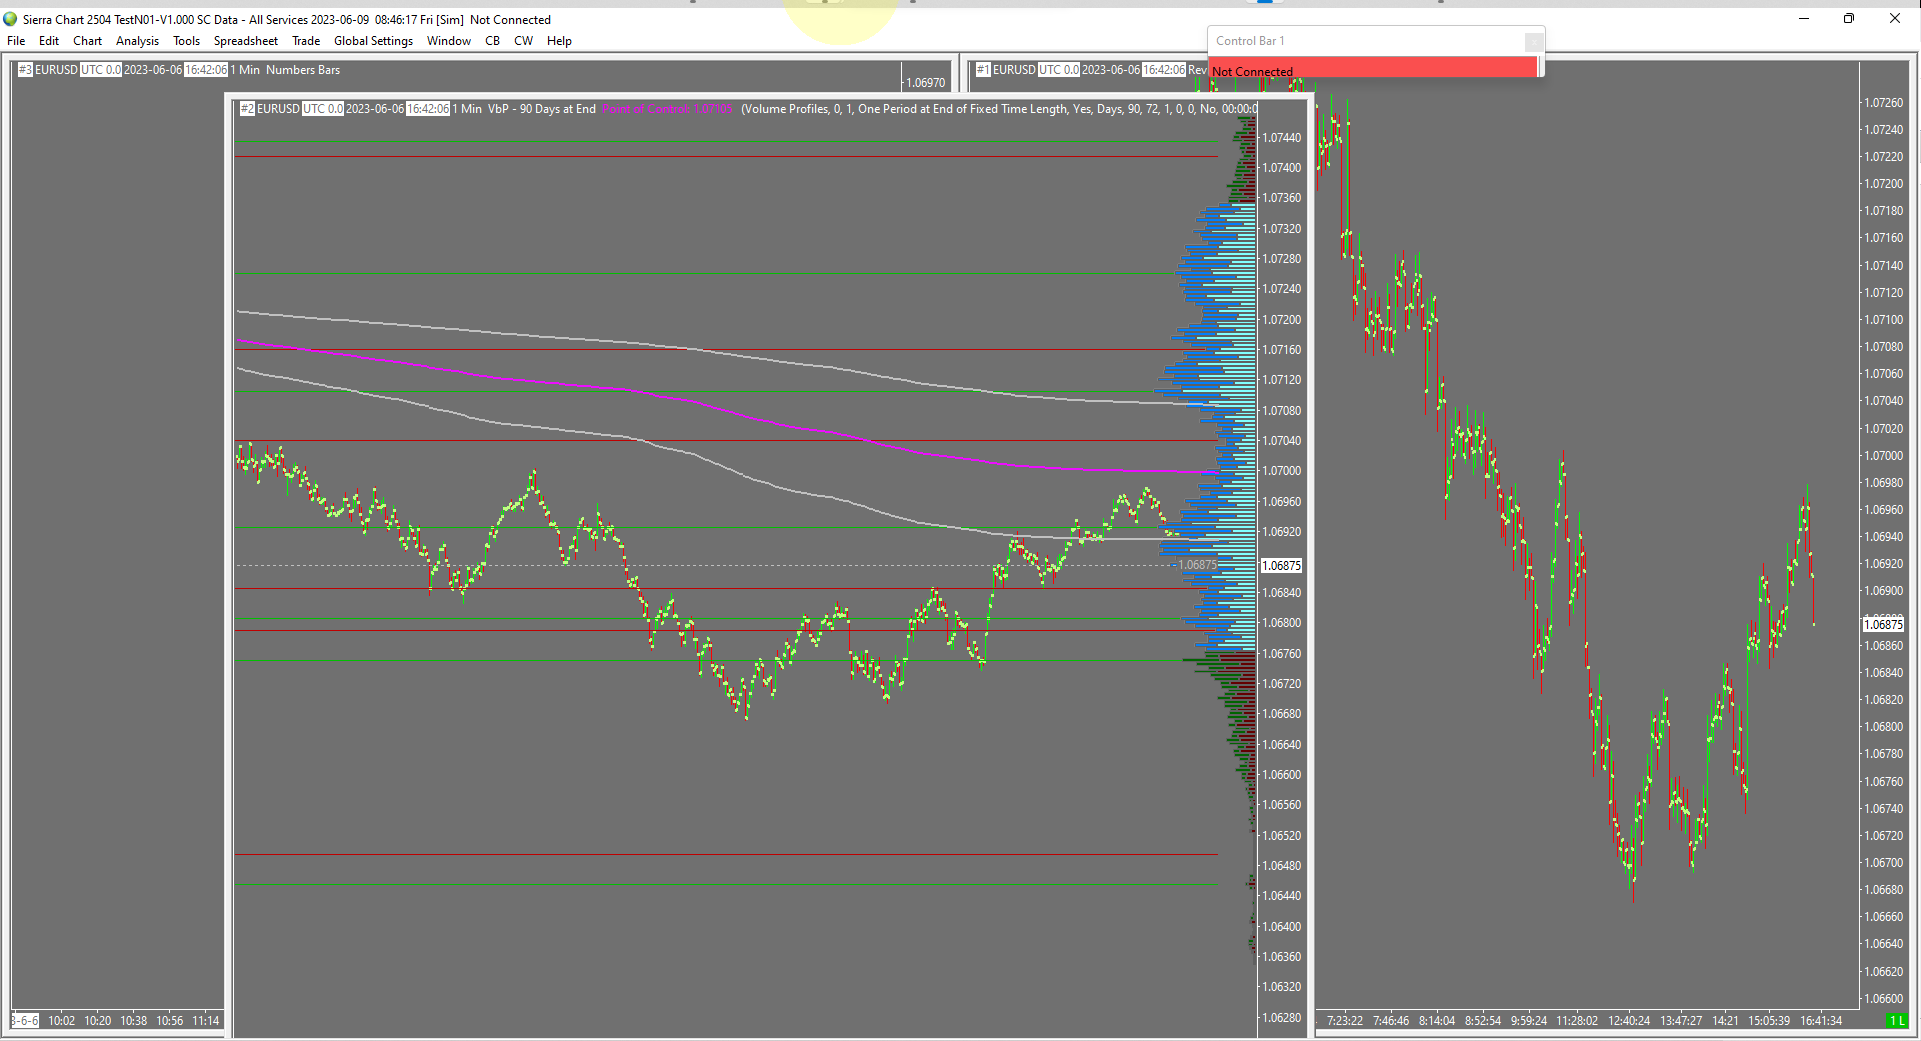Click the 2023-06-06 date in chart #2 header
The width and height of the screenshot is (1921, 1041).
375,109
